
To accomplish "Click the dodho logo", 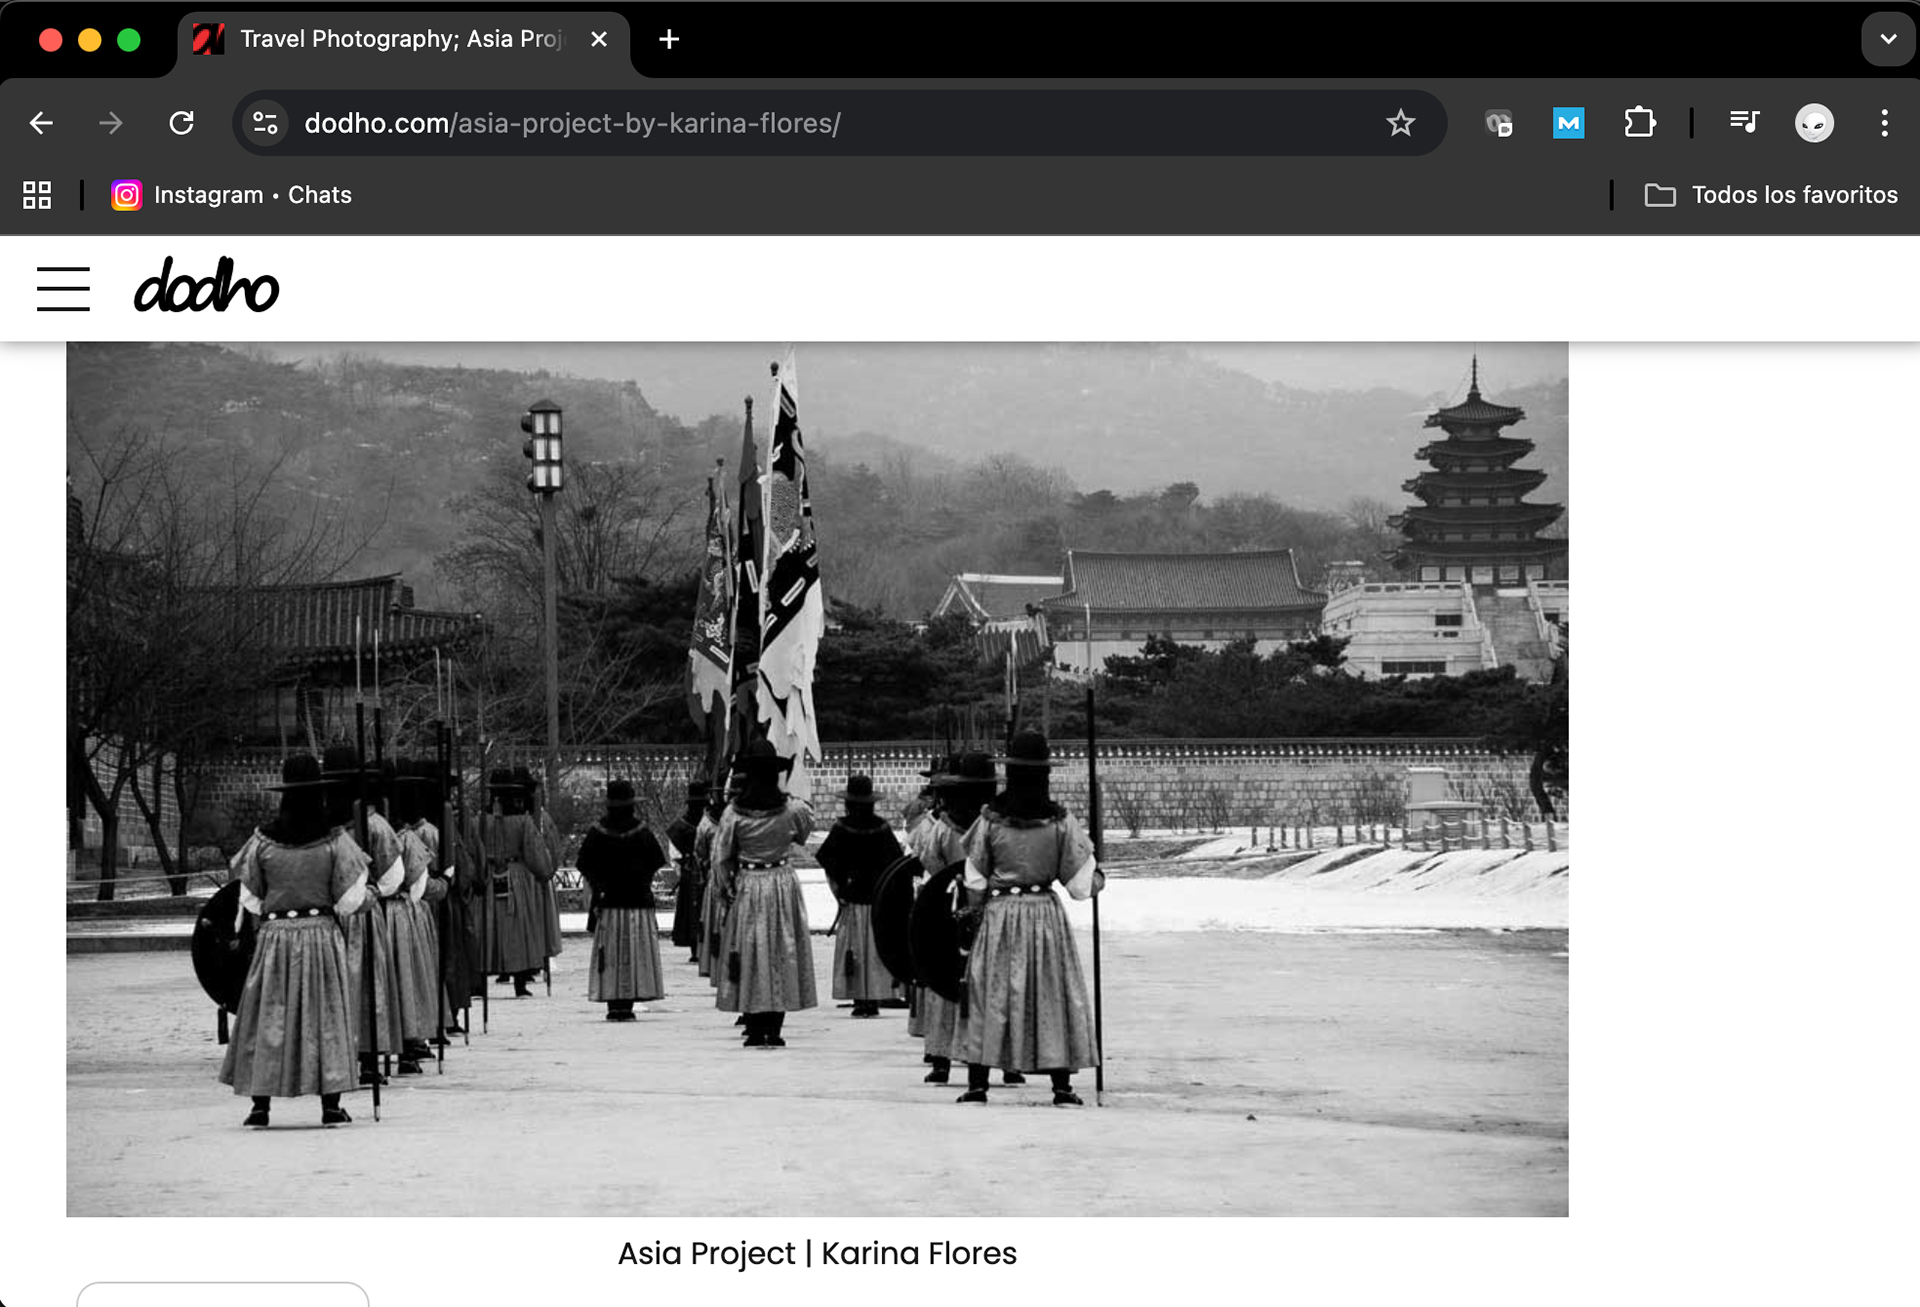I will click(206, 286).
